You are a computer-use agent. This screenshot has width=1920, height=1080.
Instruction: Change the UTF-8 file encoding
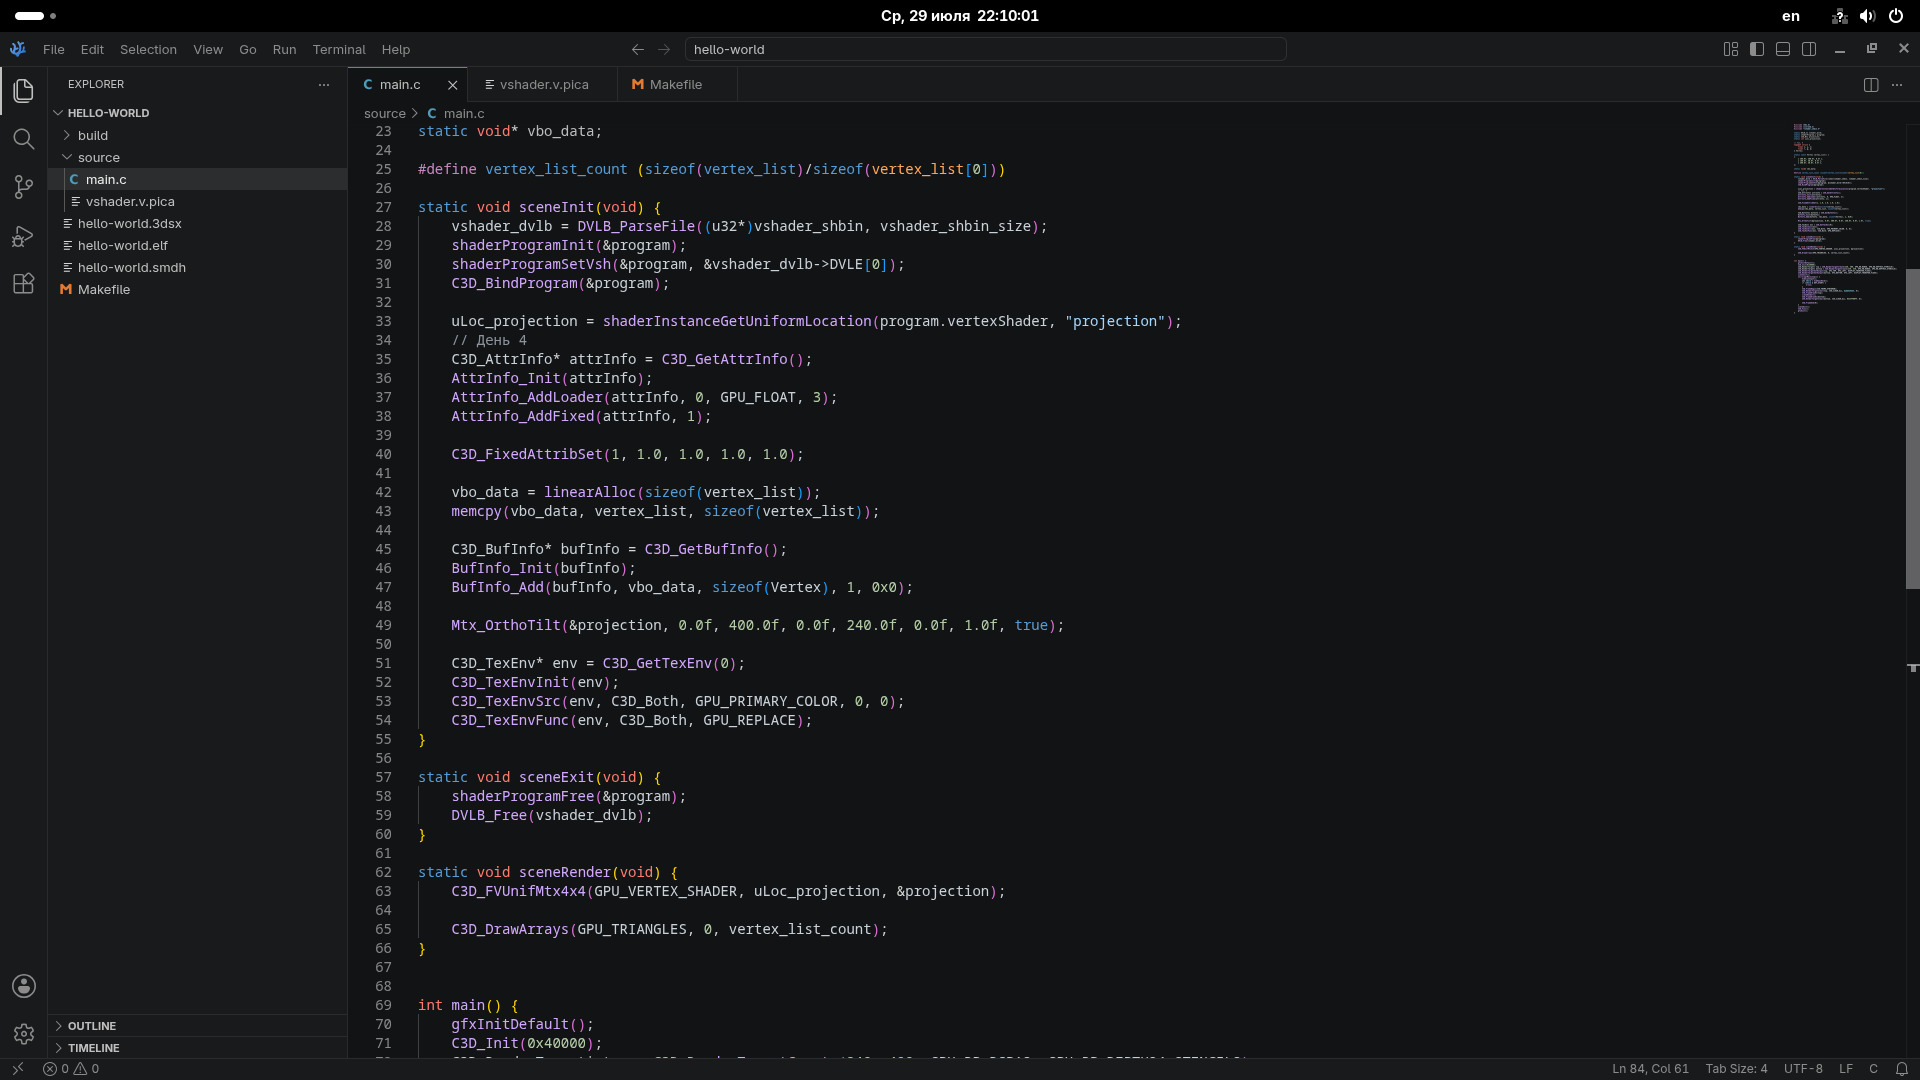tap(1803, 1069)
